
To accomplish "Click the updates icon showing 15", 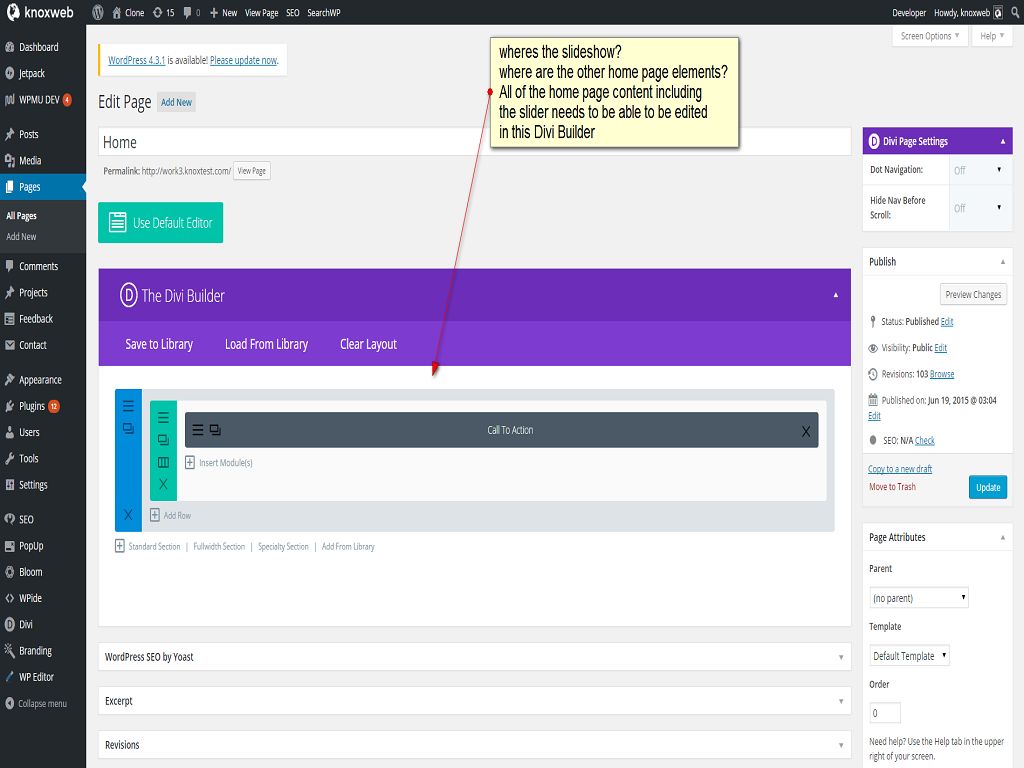I will [157, 12].
